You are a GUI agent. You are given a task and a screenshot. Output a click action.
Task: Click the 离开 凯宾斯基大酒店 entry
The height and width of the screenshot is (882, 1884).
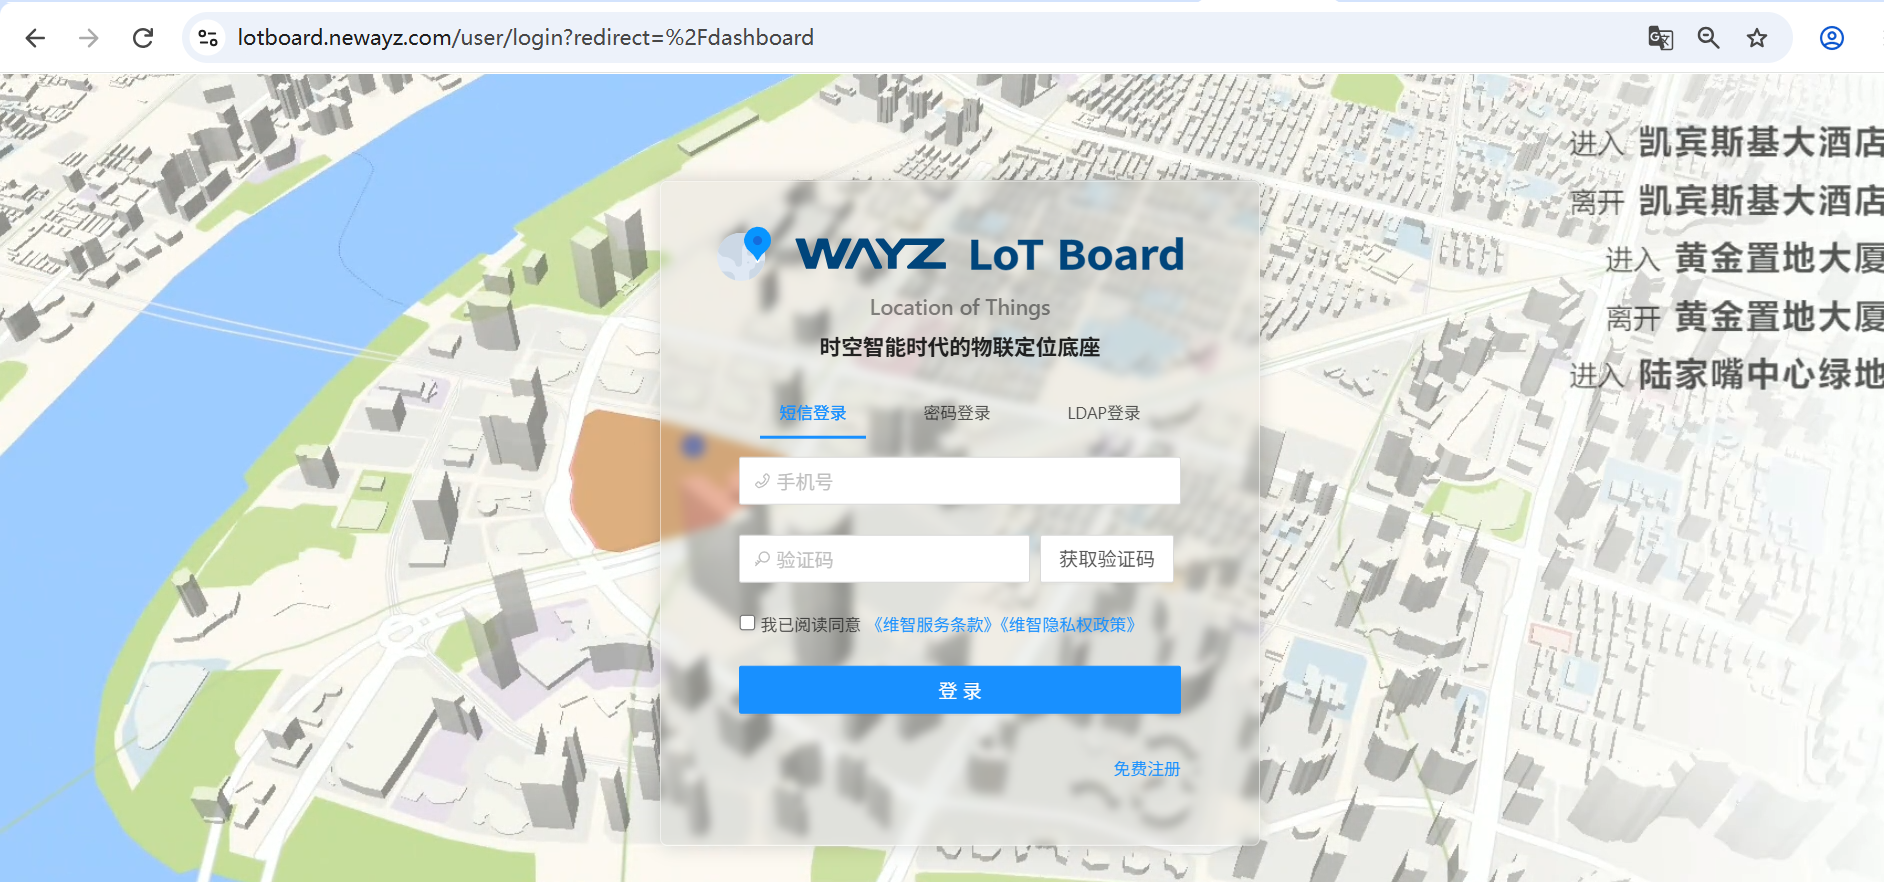[1726, 201]
